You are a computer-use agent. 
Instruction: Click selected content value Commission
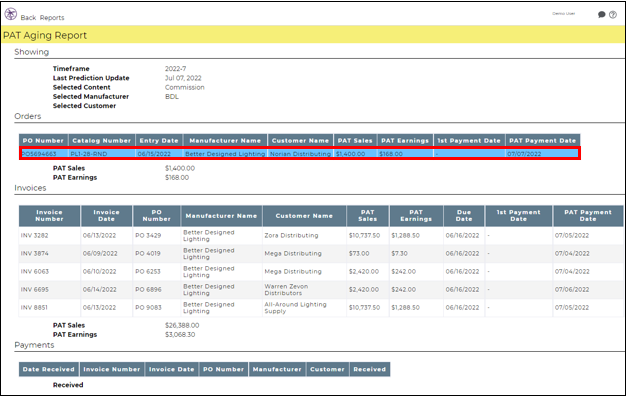(185, 87)
